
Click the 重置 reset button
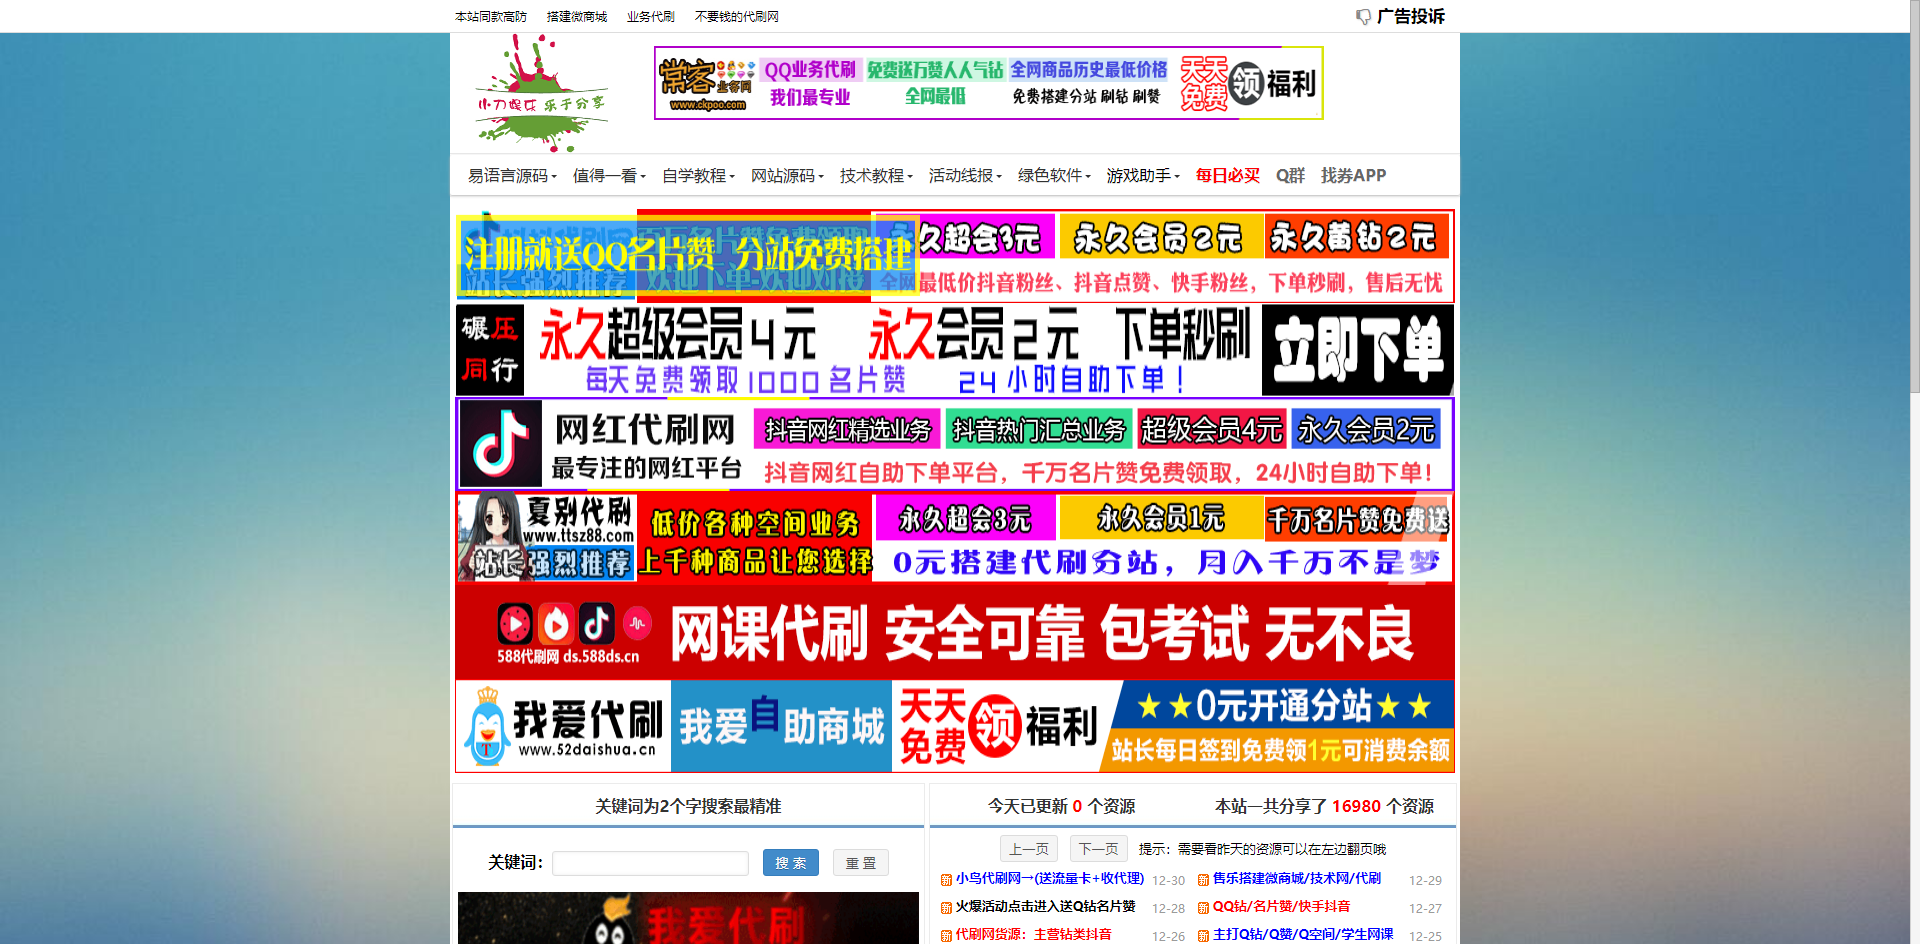coord(861,863)
